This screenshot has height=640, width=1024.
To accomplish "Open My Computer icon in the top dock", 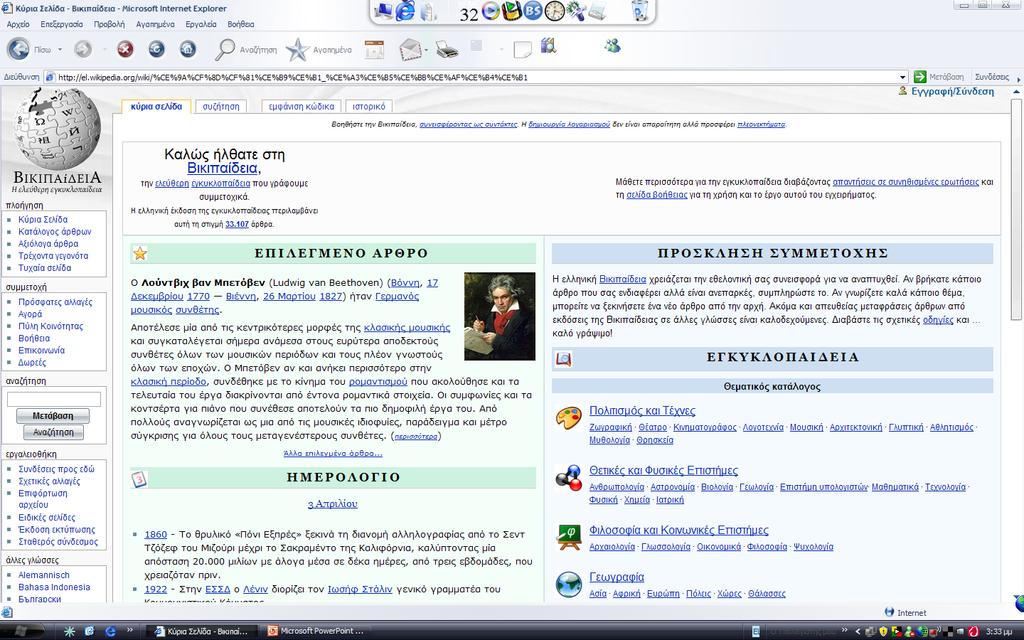I will click(384, 11).
